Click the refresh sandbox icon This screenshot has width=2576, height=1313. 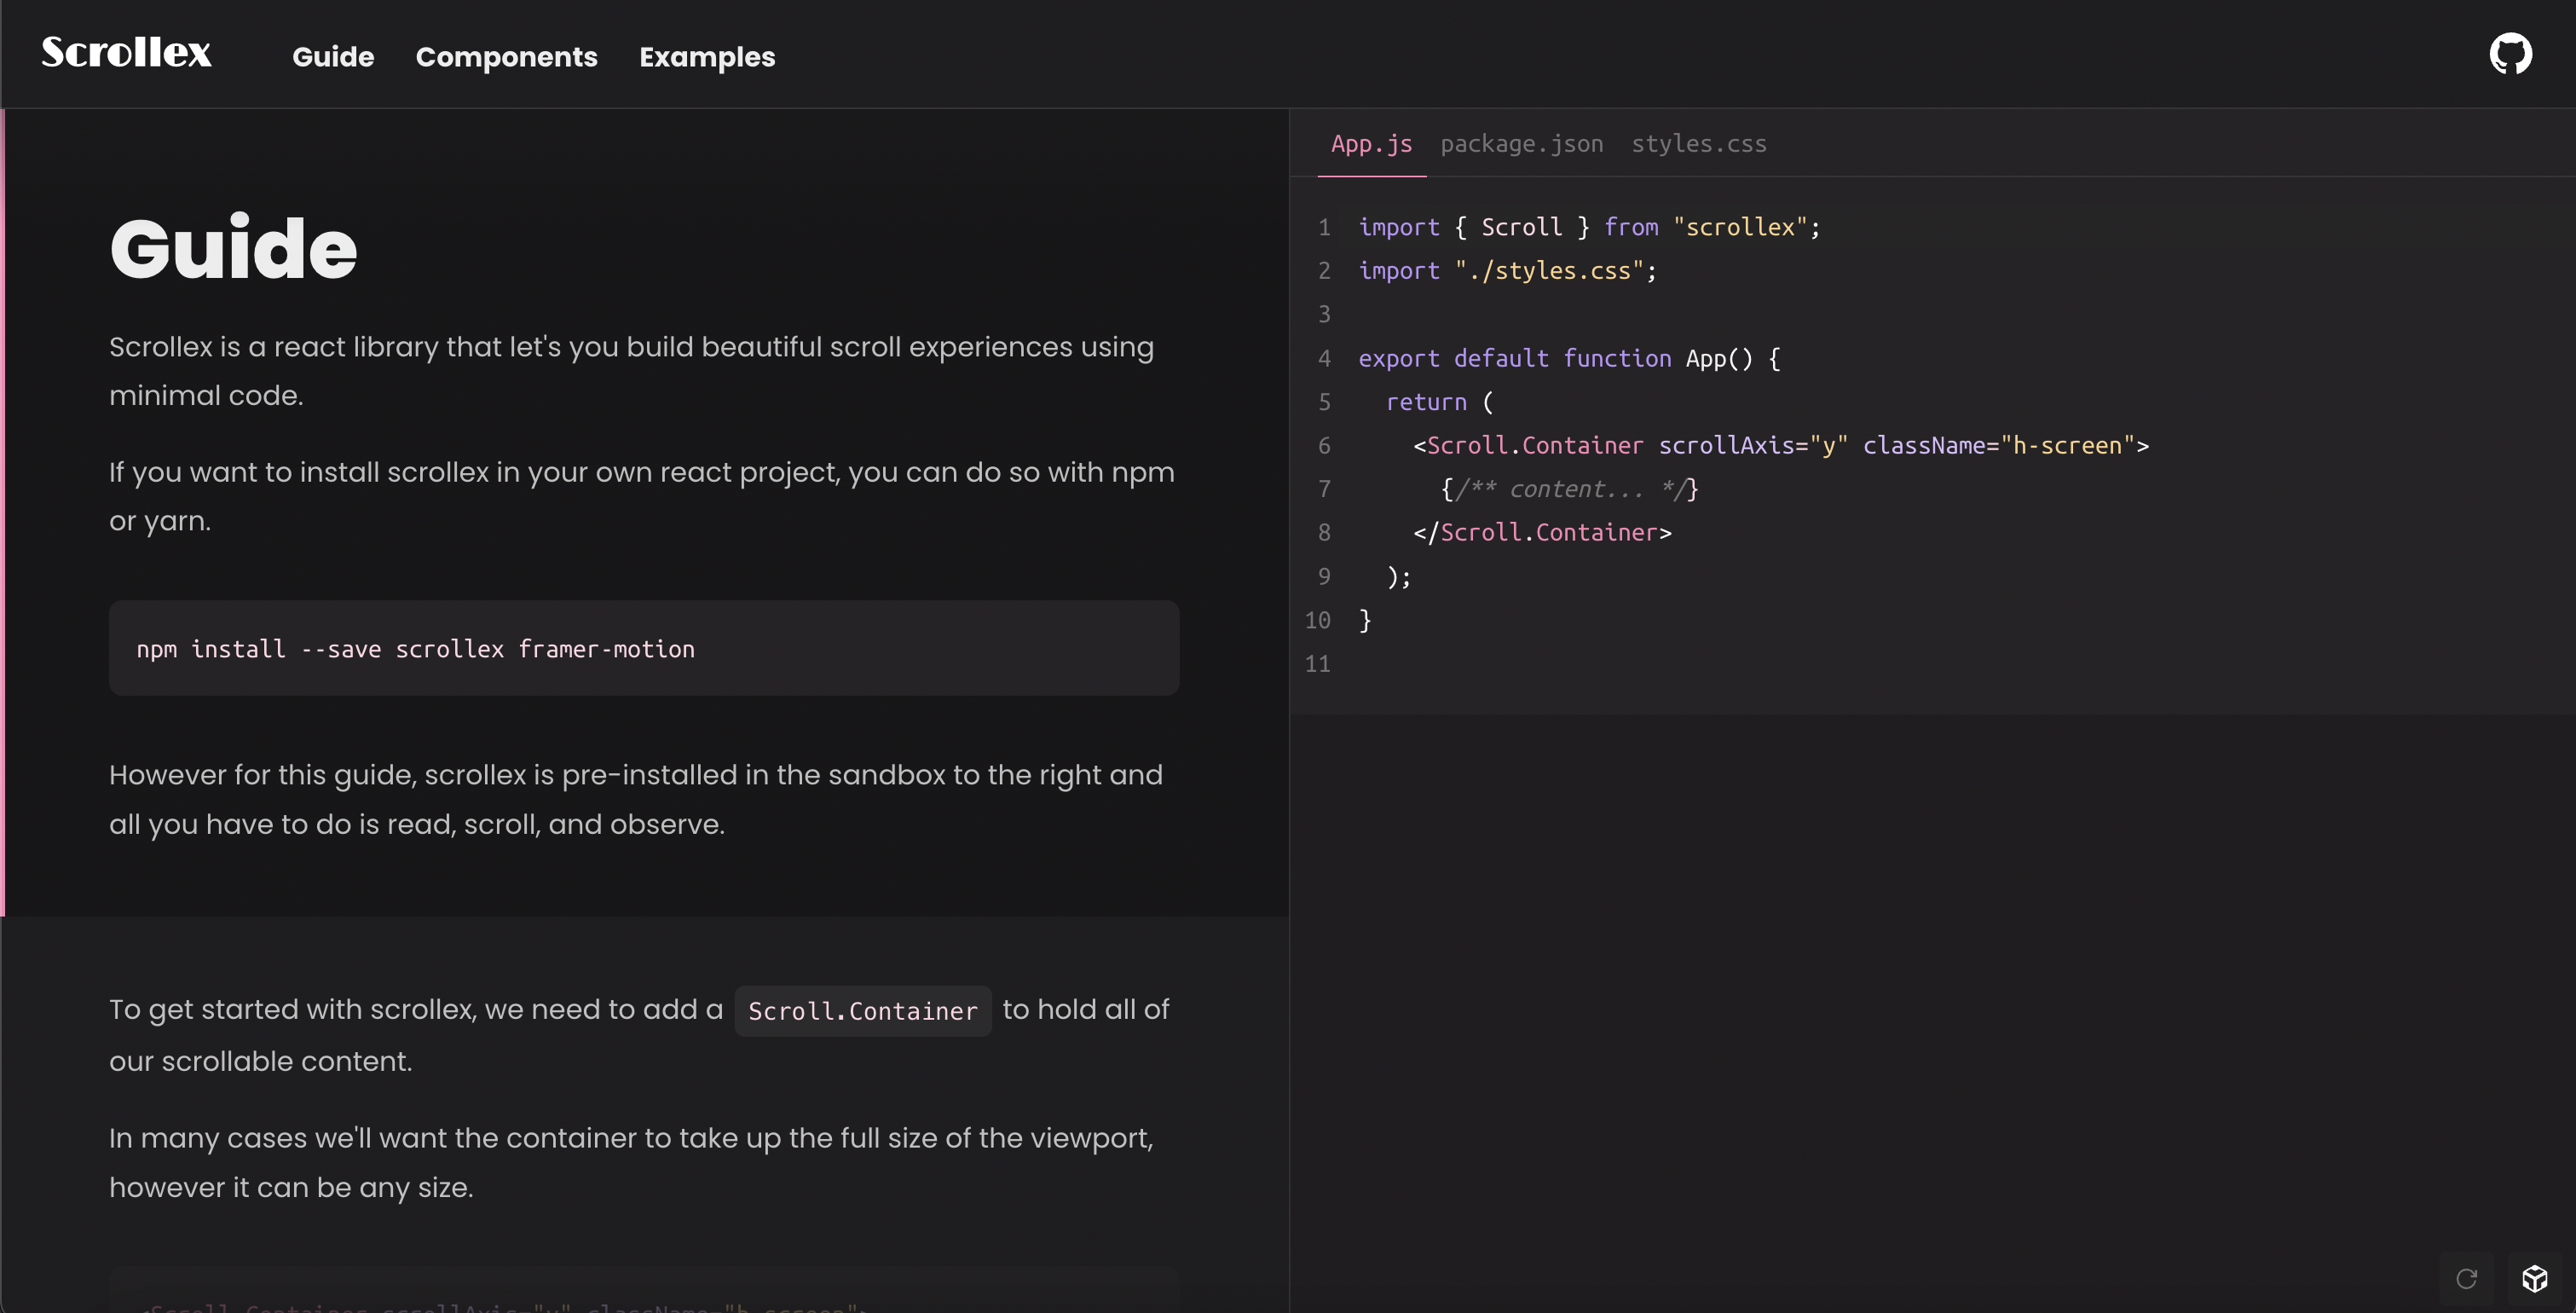click(x=2466, y=1278)
